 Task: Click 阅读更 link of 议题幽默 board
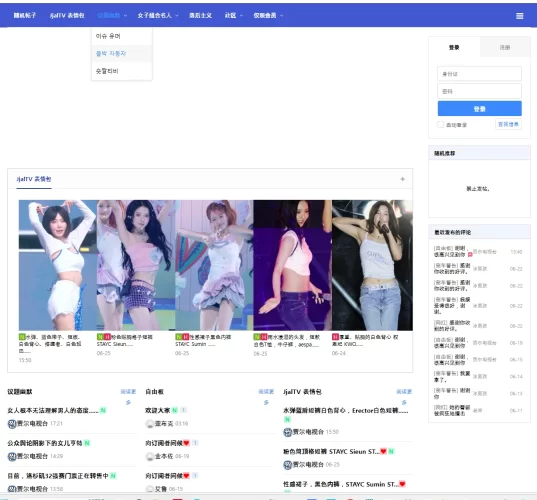[x=128, y=391]
